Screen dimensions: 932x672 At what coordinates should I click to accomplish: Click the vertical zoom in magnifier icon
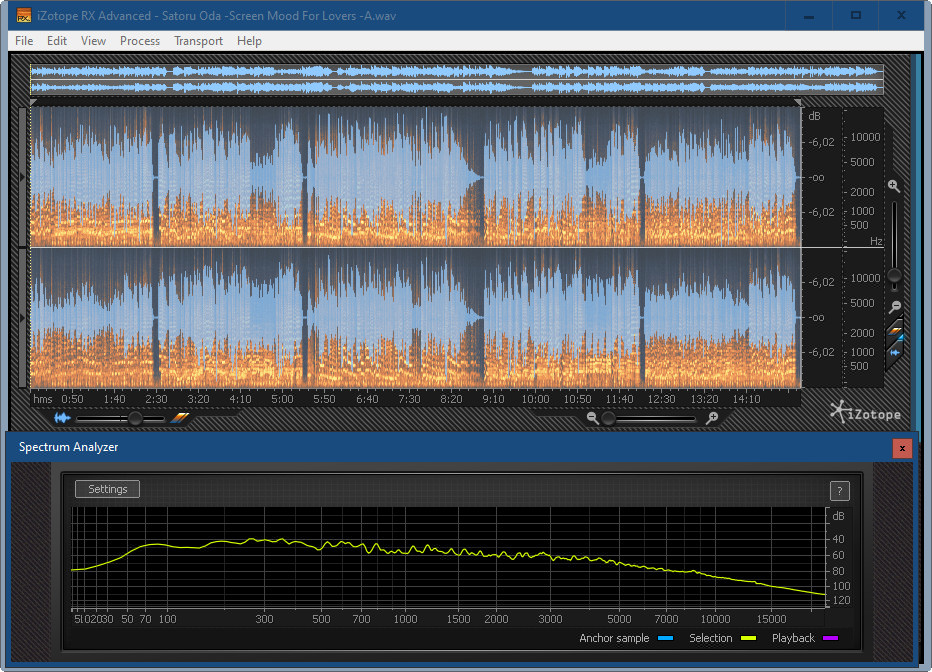894,186
